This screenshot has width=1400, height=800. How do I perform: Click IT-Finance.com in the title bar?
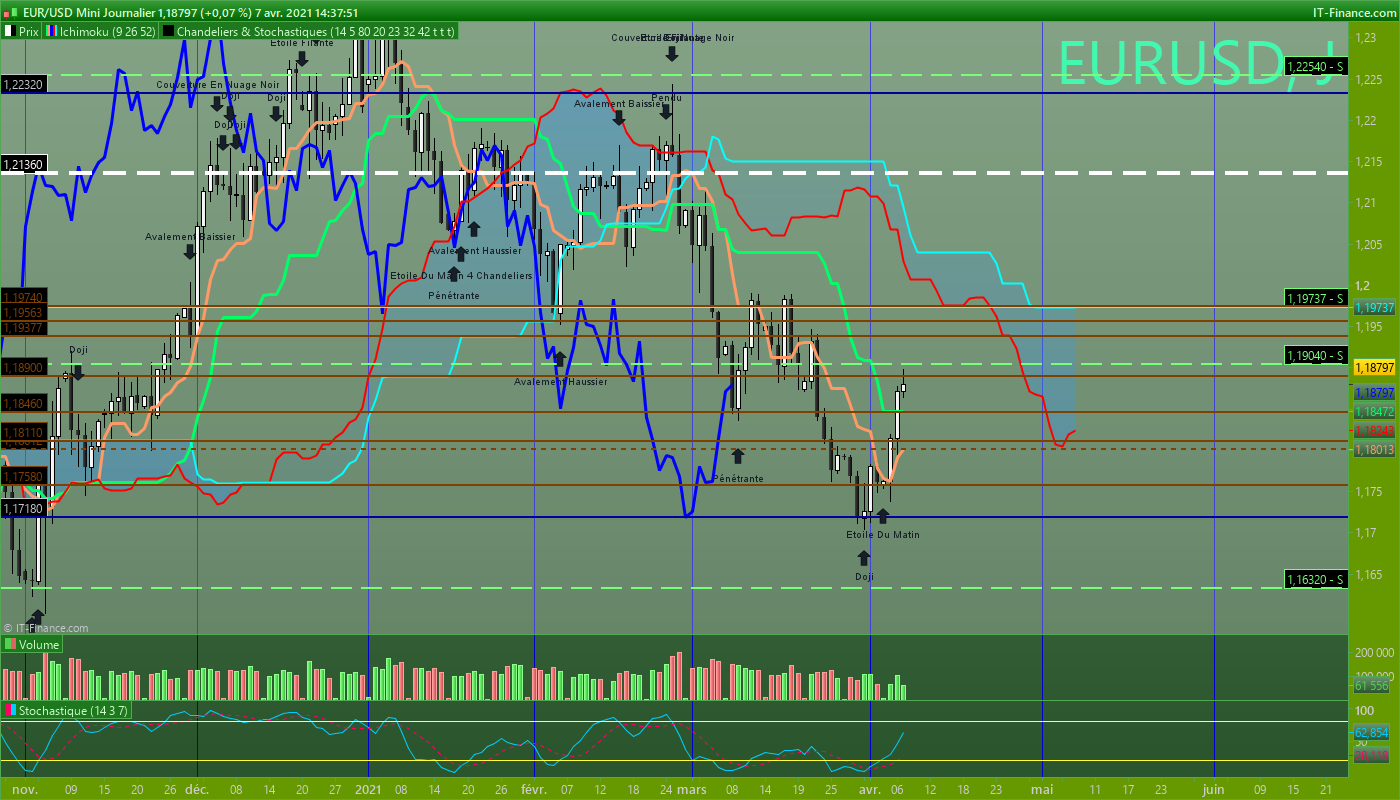click(1353, 12)
